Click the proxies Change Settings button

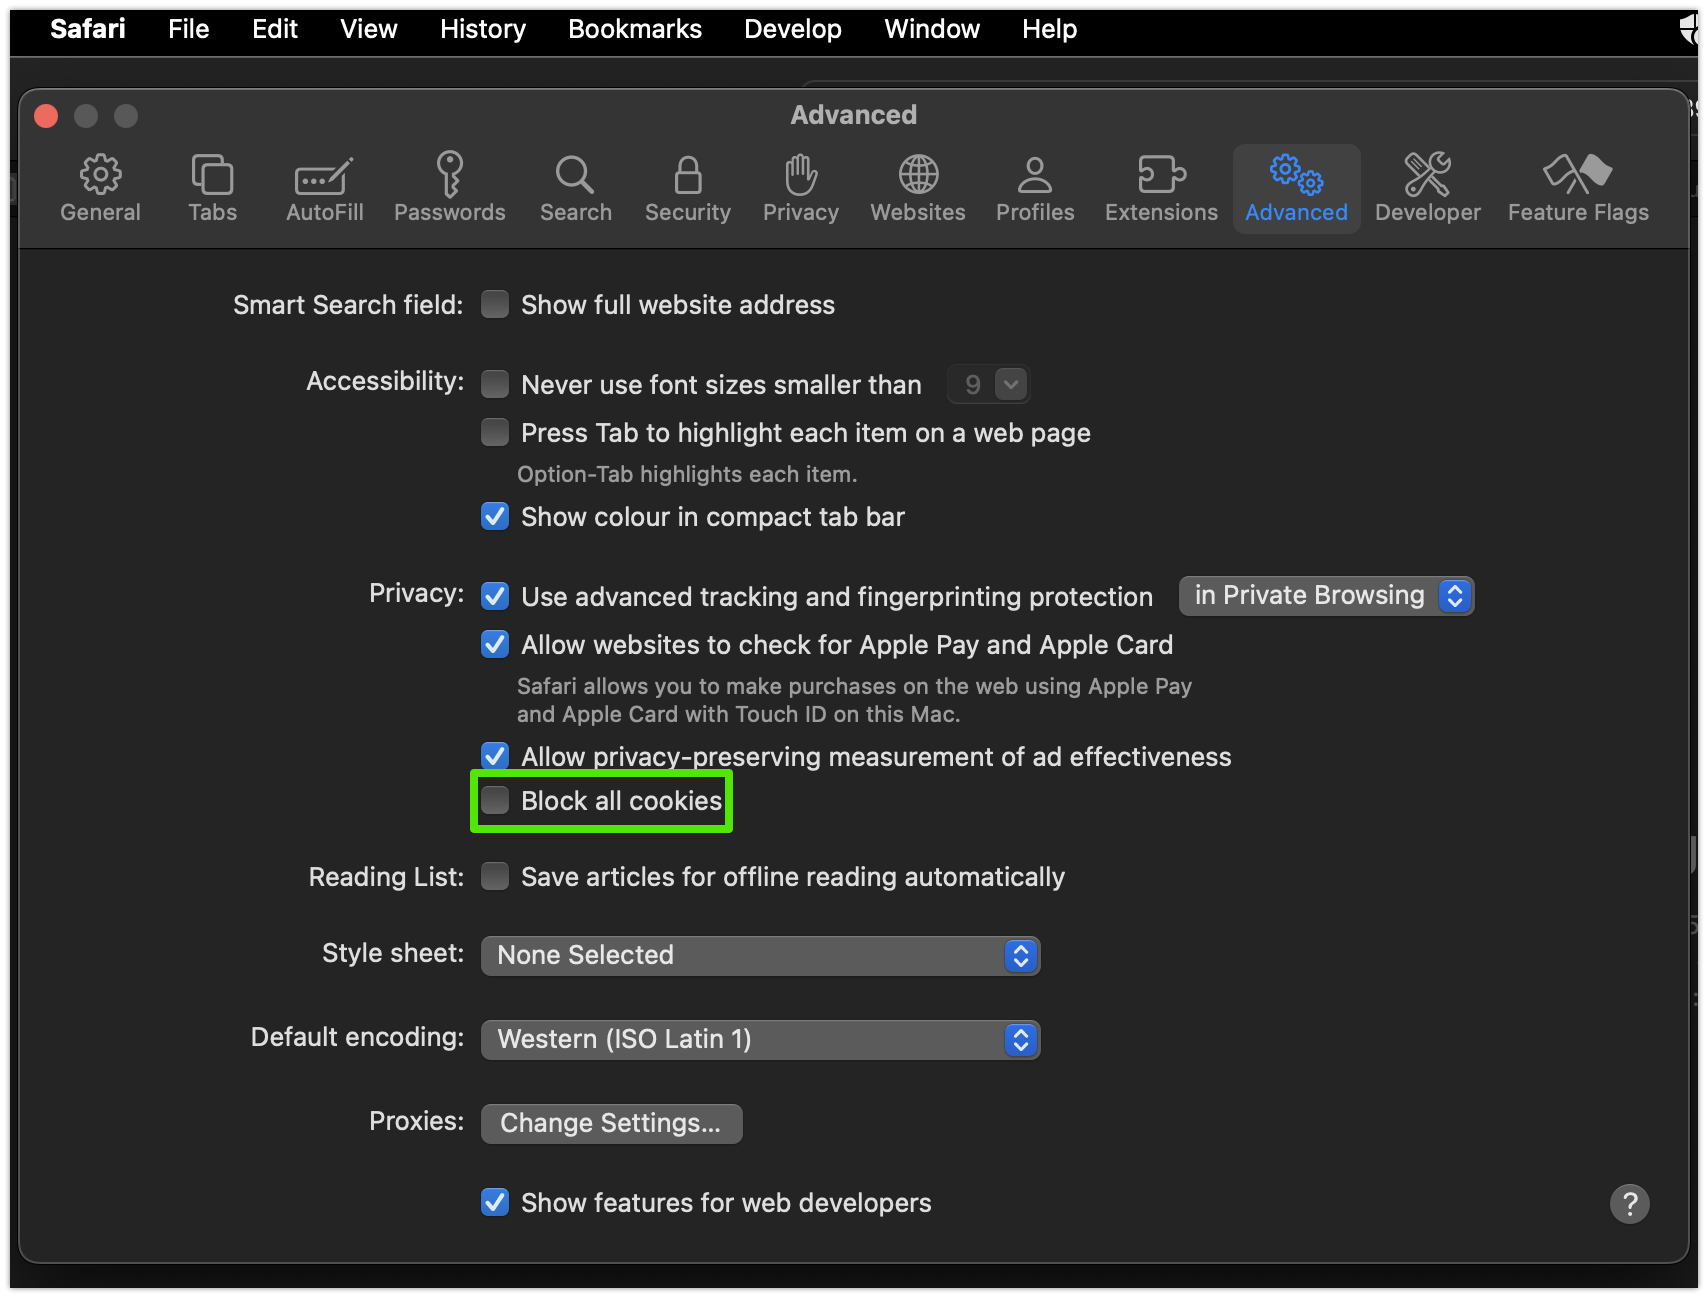(x=611, y=1123)
